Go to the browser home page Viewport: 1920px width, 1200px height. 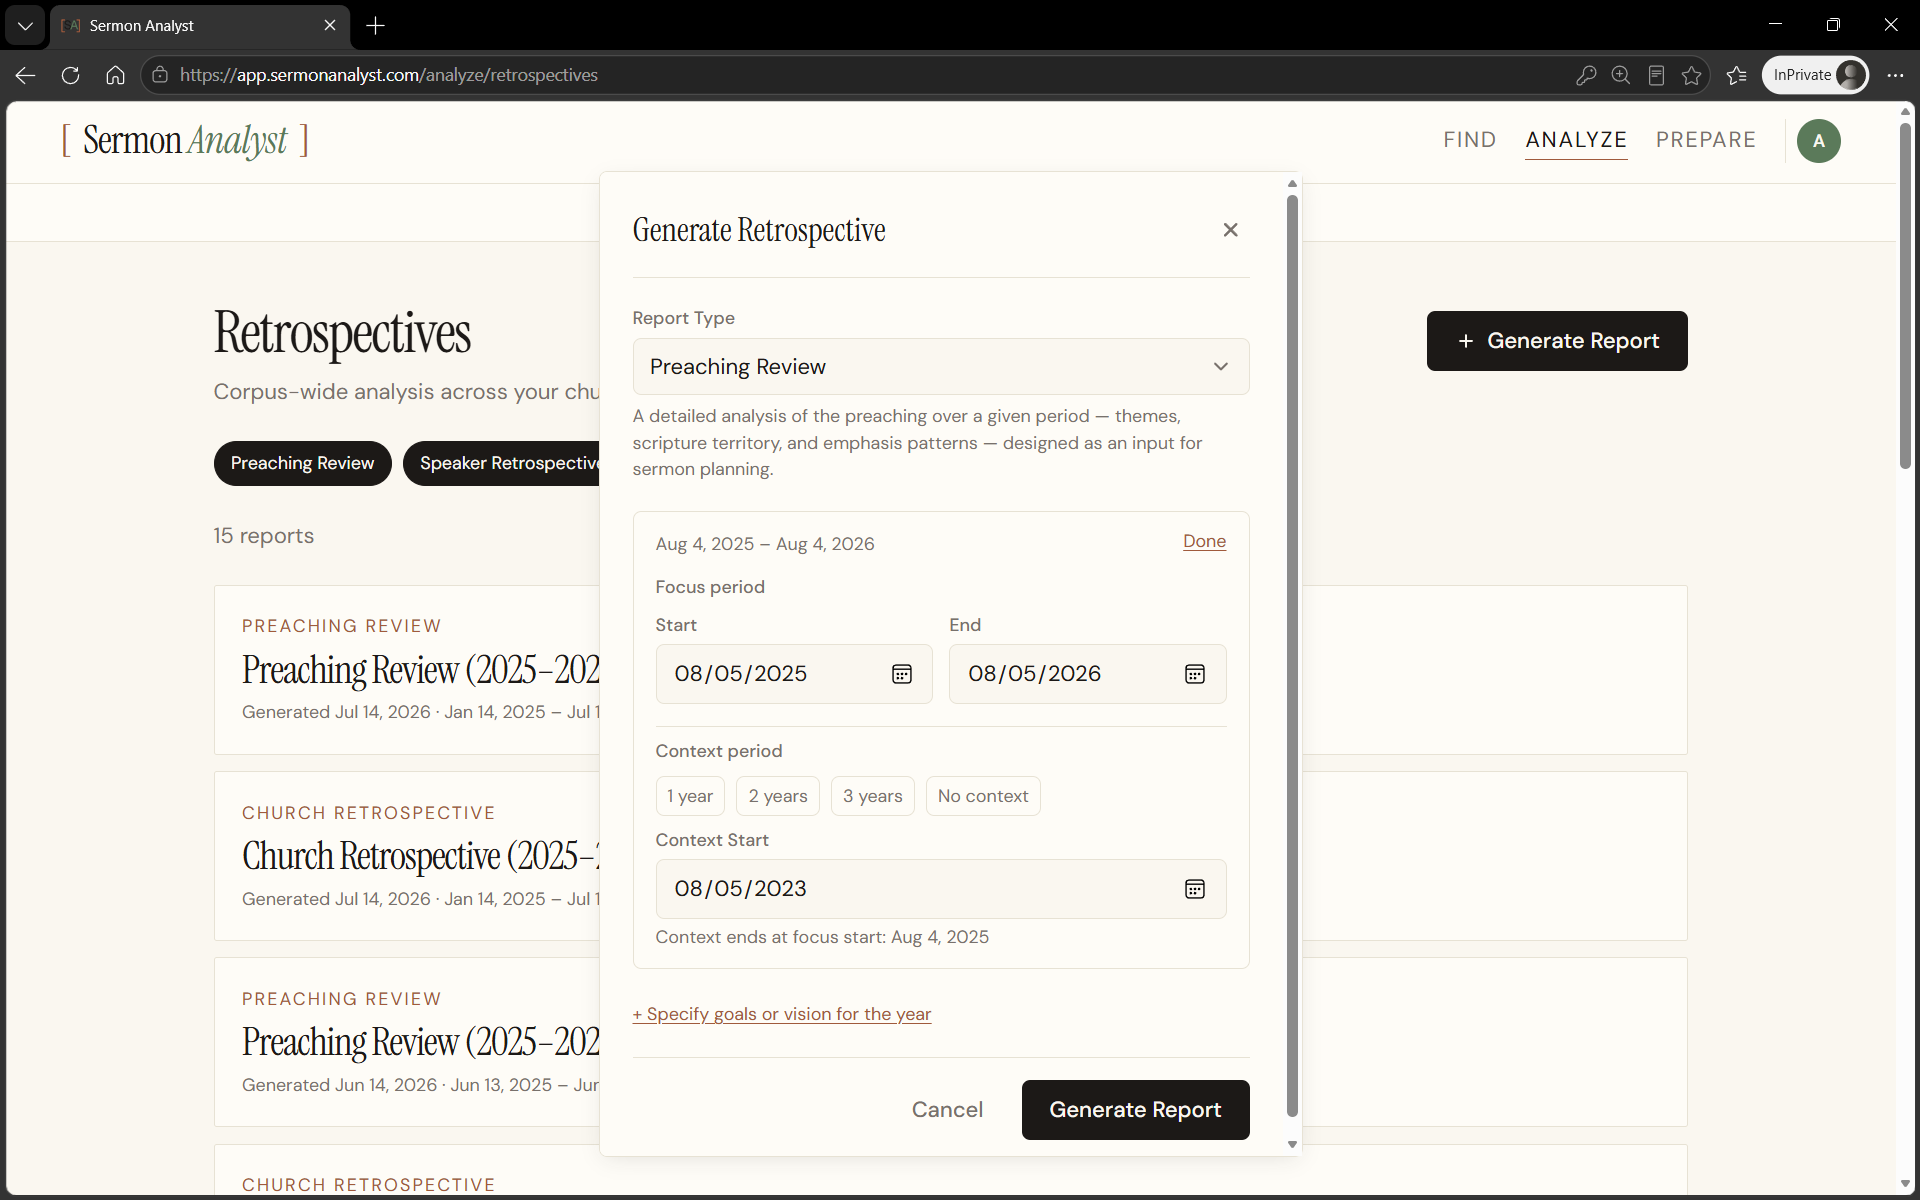pos(115,75)
